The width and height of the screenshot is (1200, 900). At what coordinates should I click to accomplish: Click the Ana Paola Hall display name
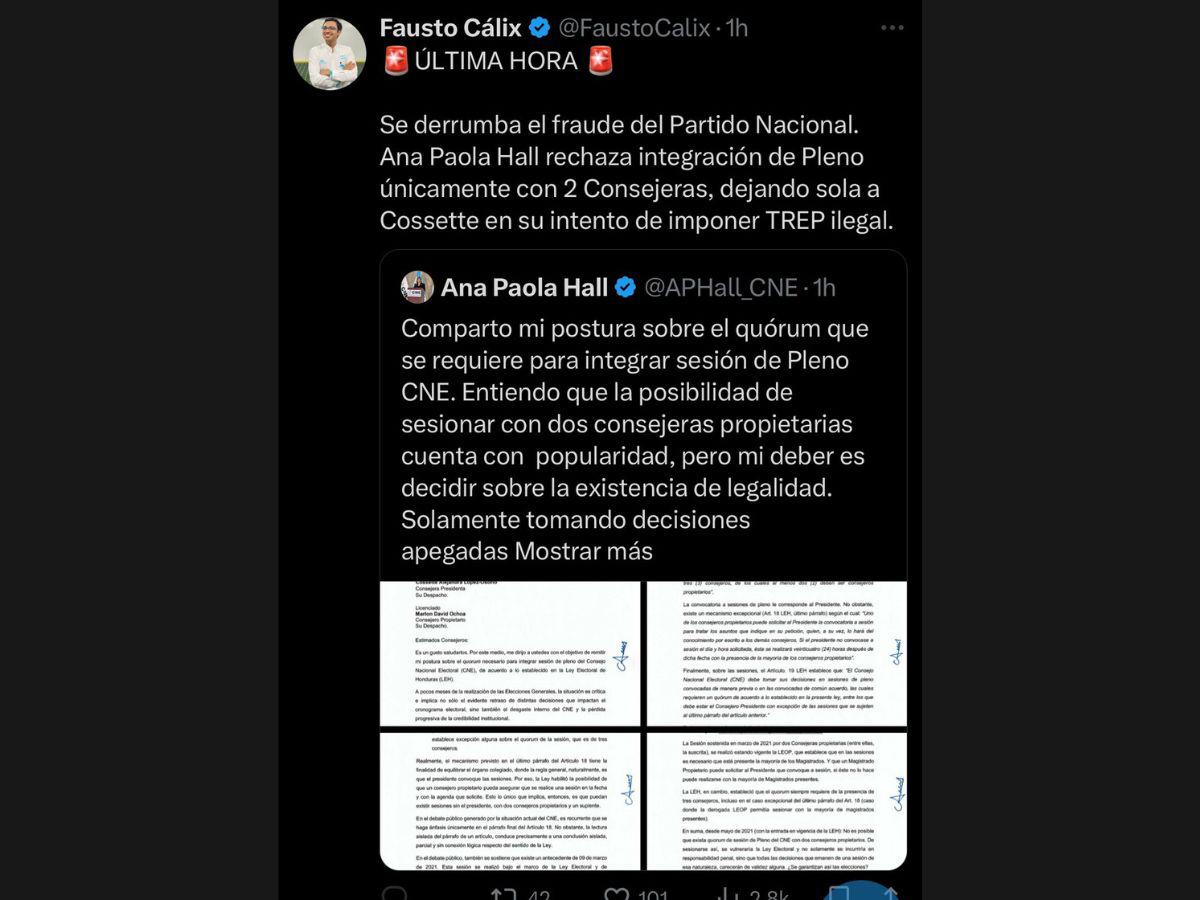(524, 288)
